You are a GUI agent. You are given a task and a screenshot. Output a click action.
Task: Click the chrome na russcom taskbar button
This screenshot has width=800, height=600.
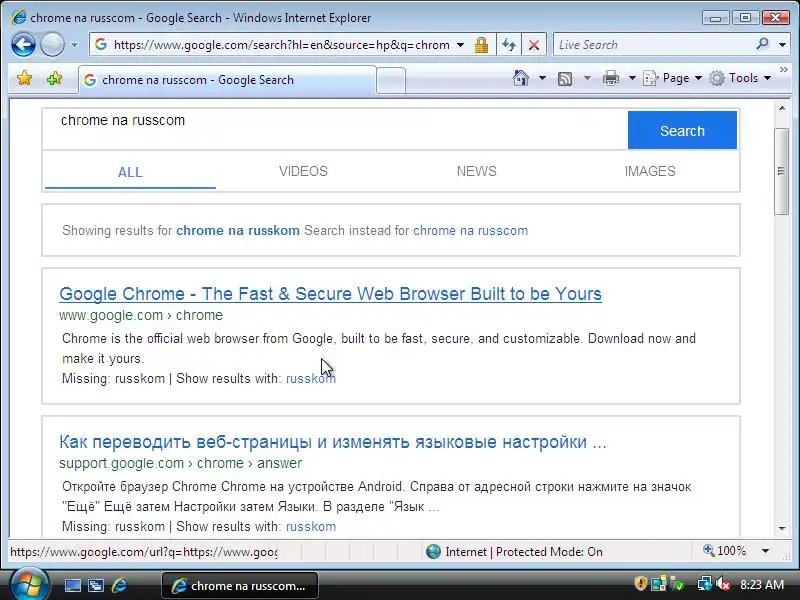pos(240,586)
